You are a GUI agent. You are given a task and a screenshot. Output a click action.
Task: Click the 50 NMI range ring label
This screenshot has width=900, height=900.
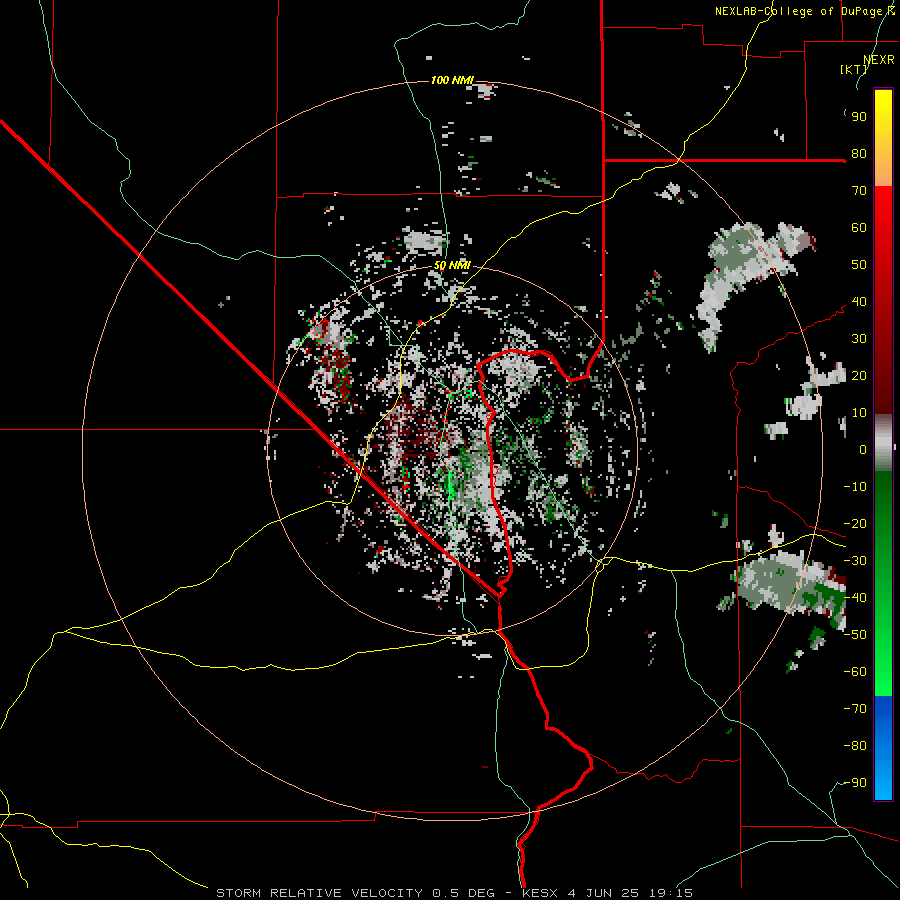pos(452,265)
